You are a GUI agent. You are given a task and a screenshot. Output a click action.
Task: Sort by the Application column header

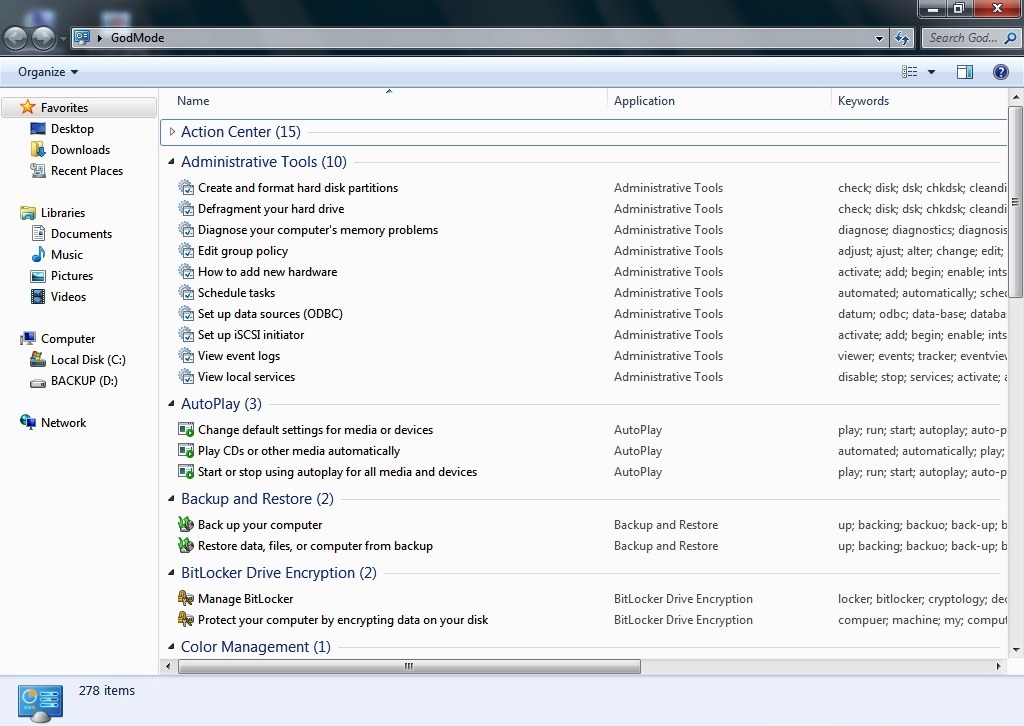pos(644,101)
